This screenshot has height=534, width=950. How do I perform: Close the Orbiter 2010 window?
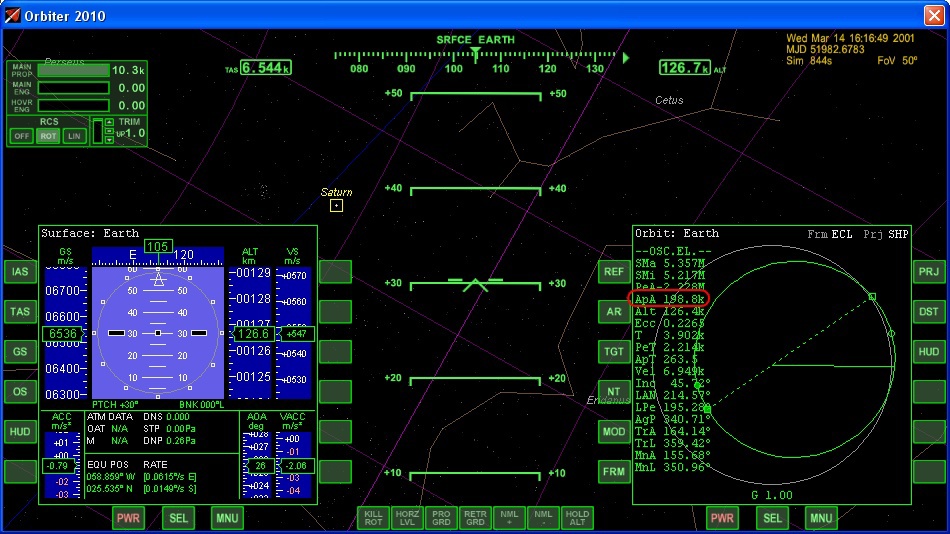tap(934, 15)
